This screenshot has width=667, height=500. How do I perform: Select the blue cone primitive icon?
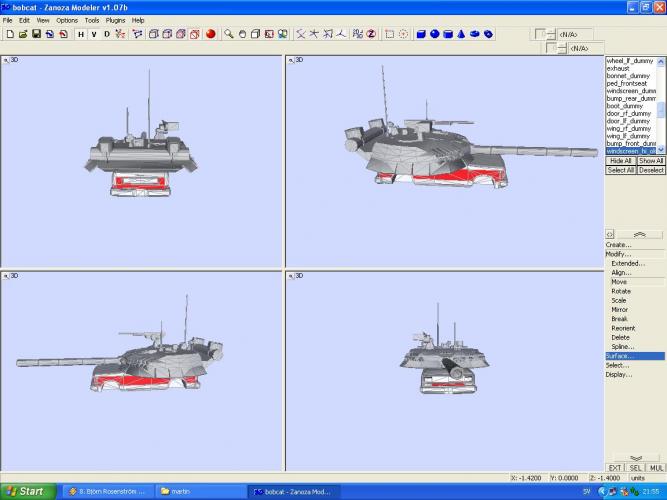461,34
